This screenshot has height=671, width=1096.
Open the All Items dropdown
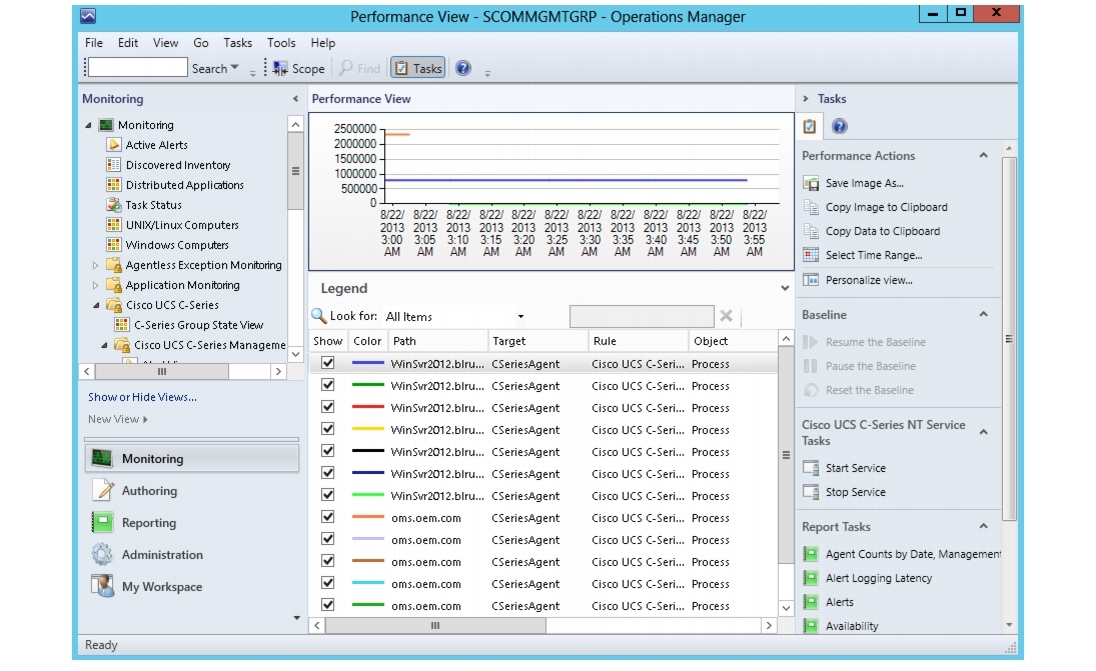[522, 318]
